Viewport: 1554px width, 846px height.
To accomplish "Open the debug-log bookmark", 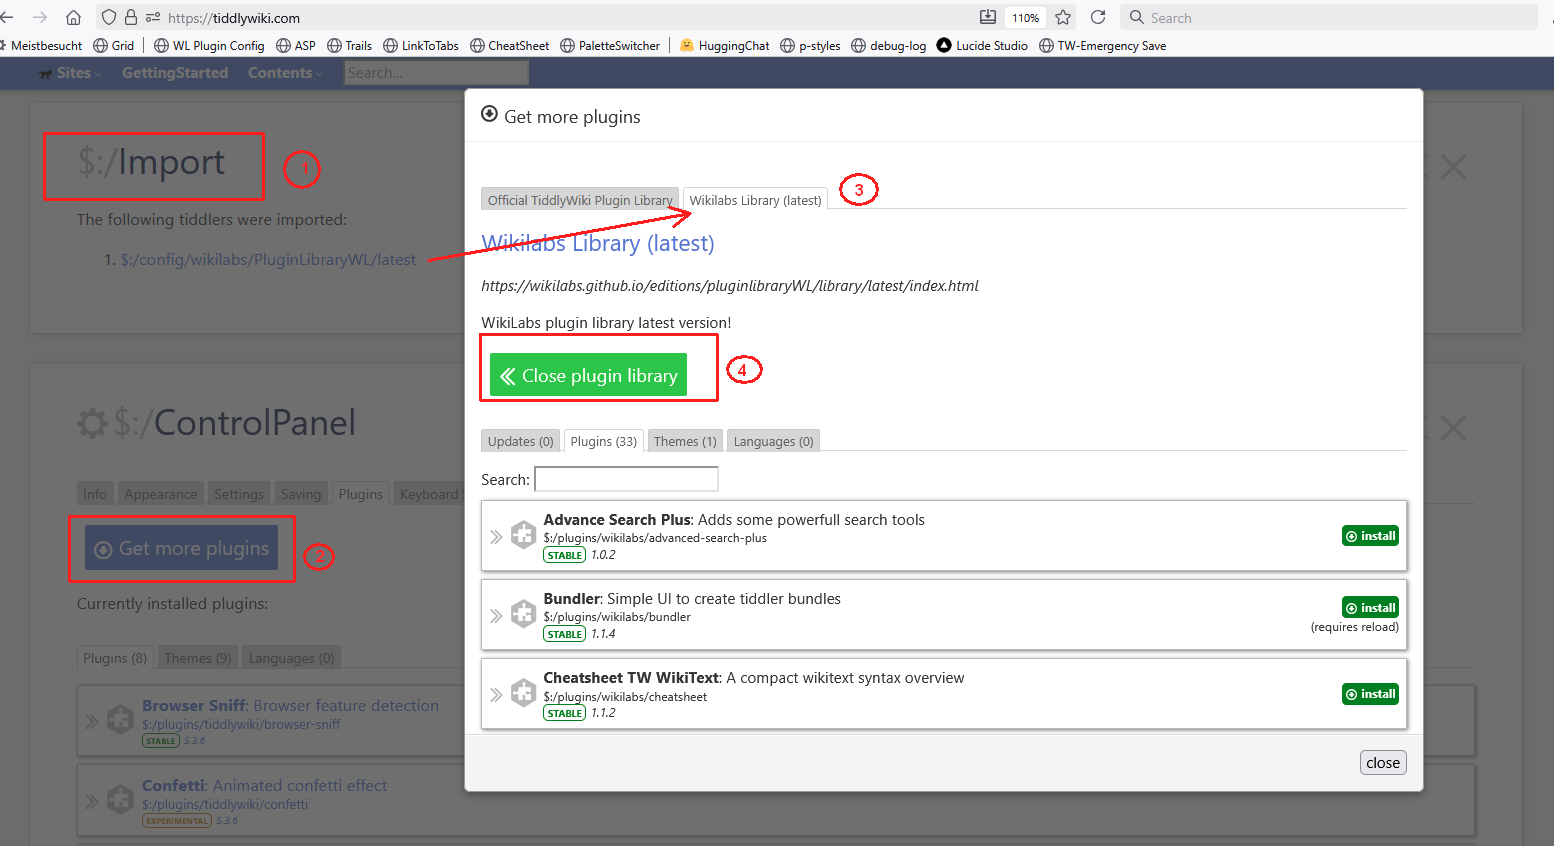I will coord(889,45).
